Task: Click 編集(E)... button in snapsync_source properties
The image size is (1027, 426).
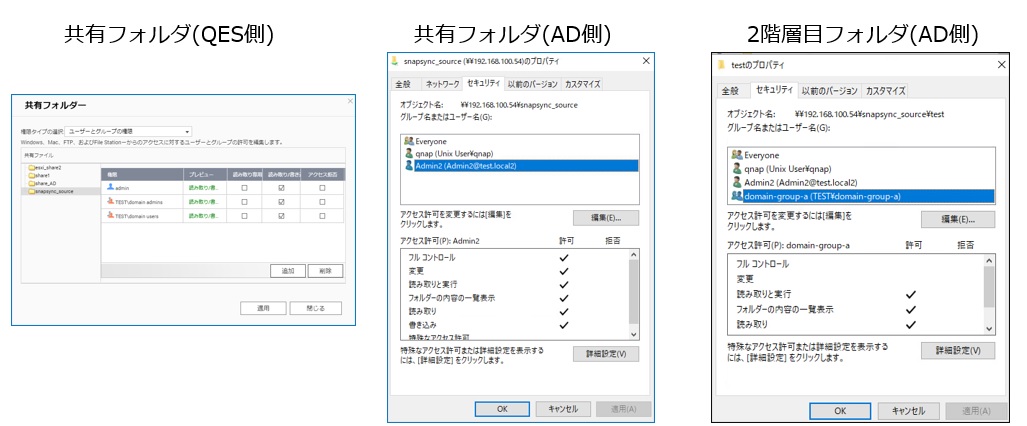Action: [605, 218]
